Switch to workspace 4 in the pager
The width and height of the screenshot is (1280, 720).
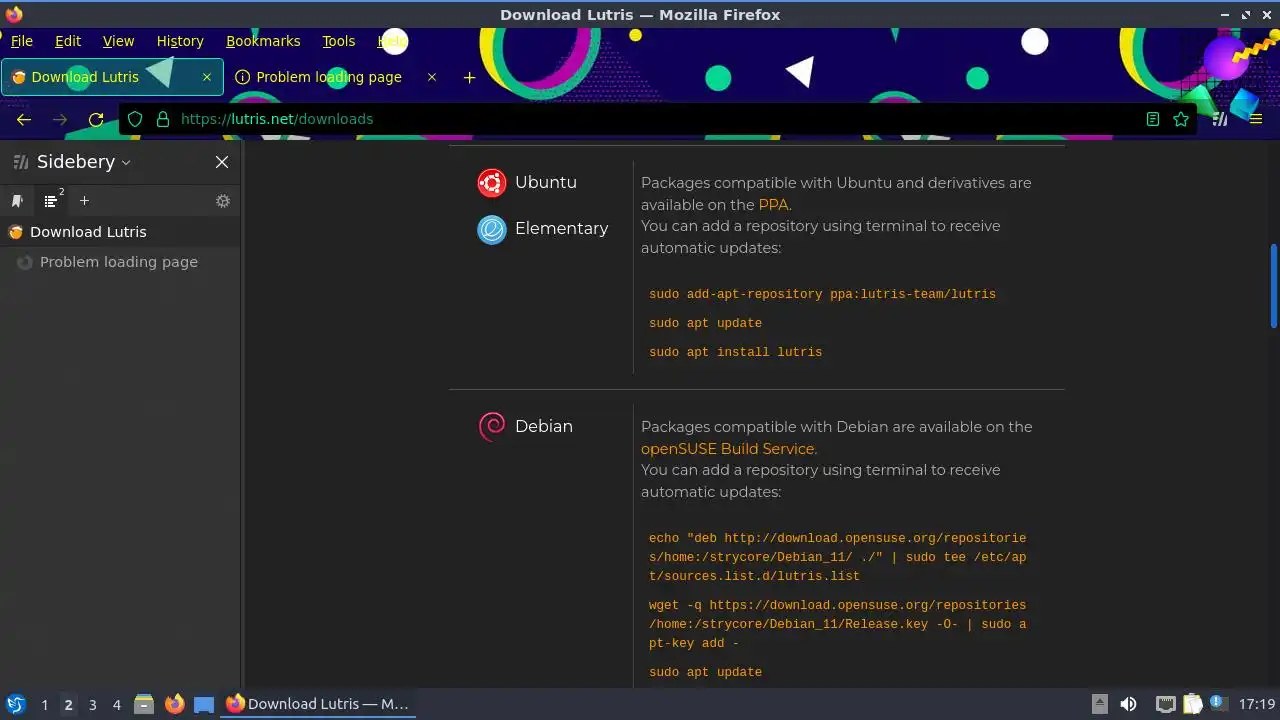pos(116,705)
